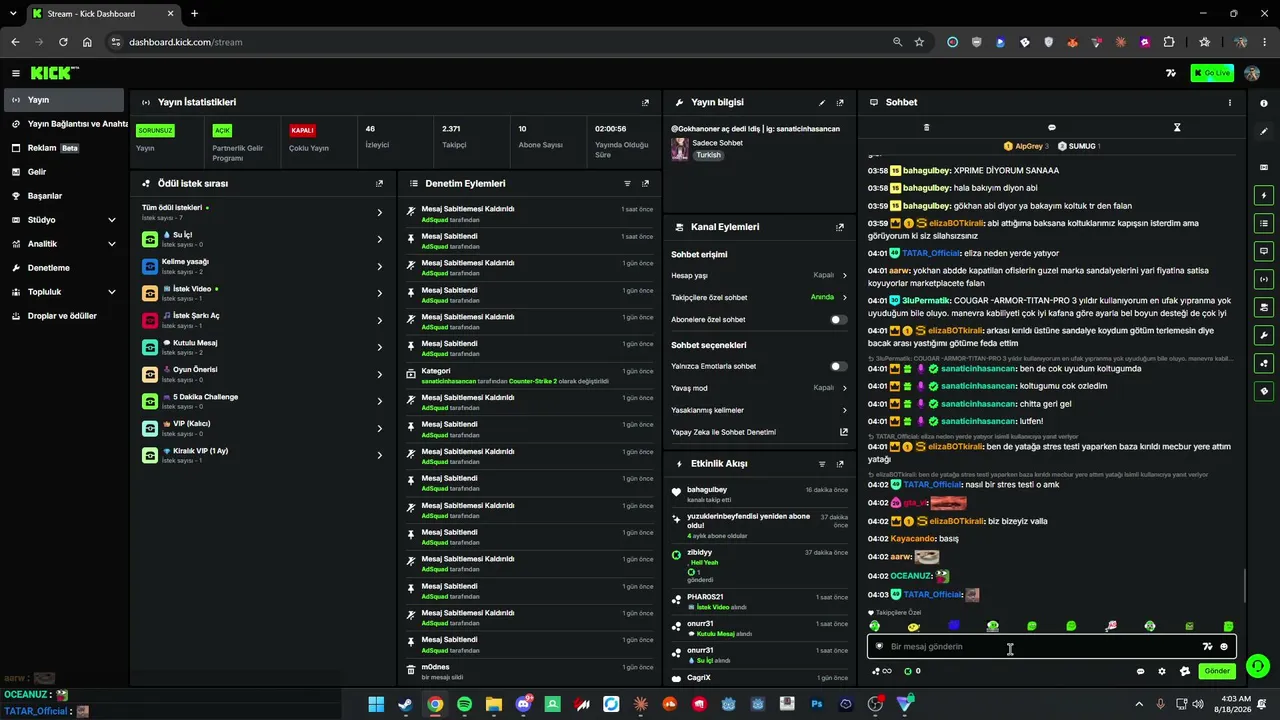Open chat settings gear icon
Screen dimensions: 1280x720
1162,671
